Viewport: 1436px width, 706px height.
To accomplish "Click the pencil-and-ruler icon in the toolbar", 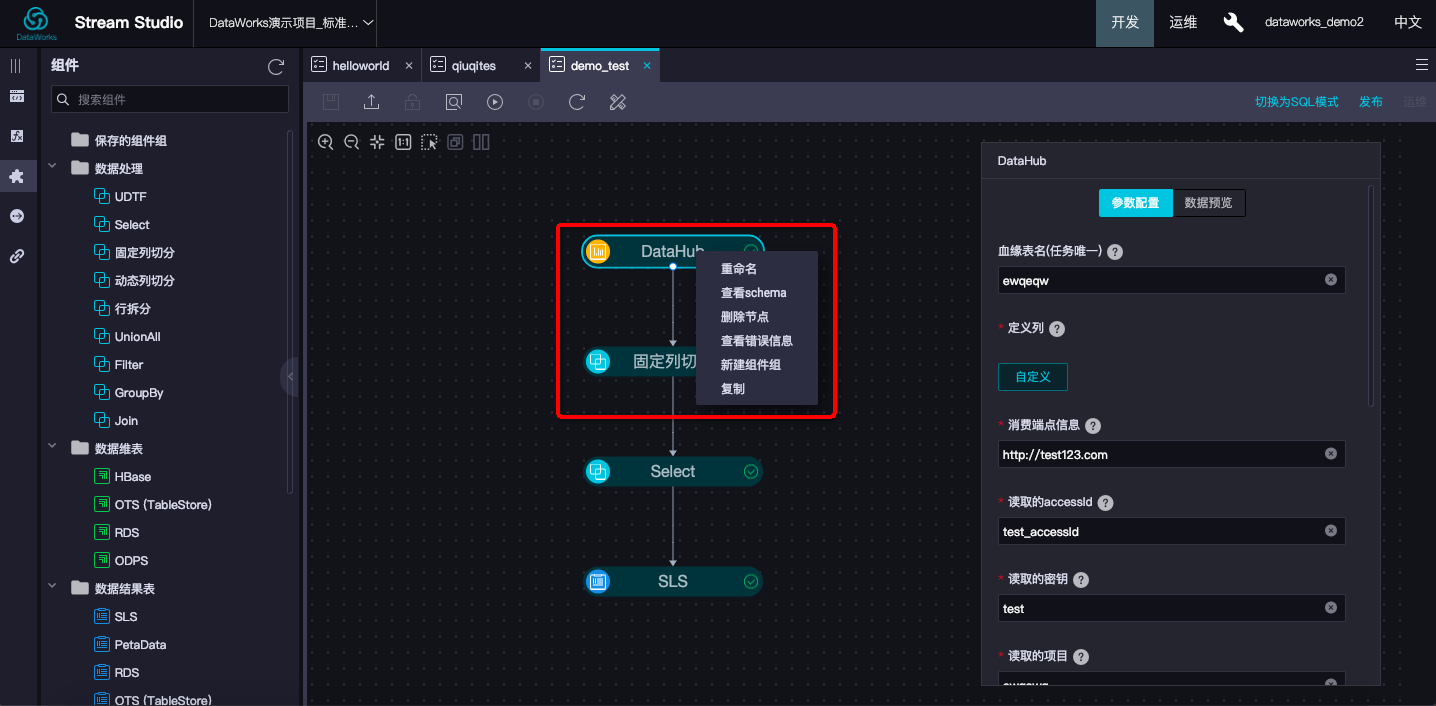I will 618,102.
